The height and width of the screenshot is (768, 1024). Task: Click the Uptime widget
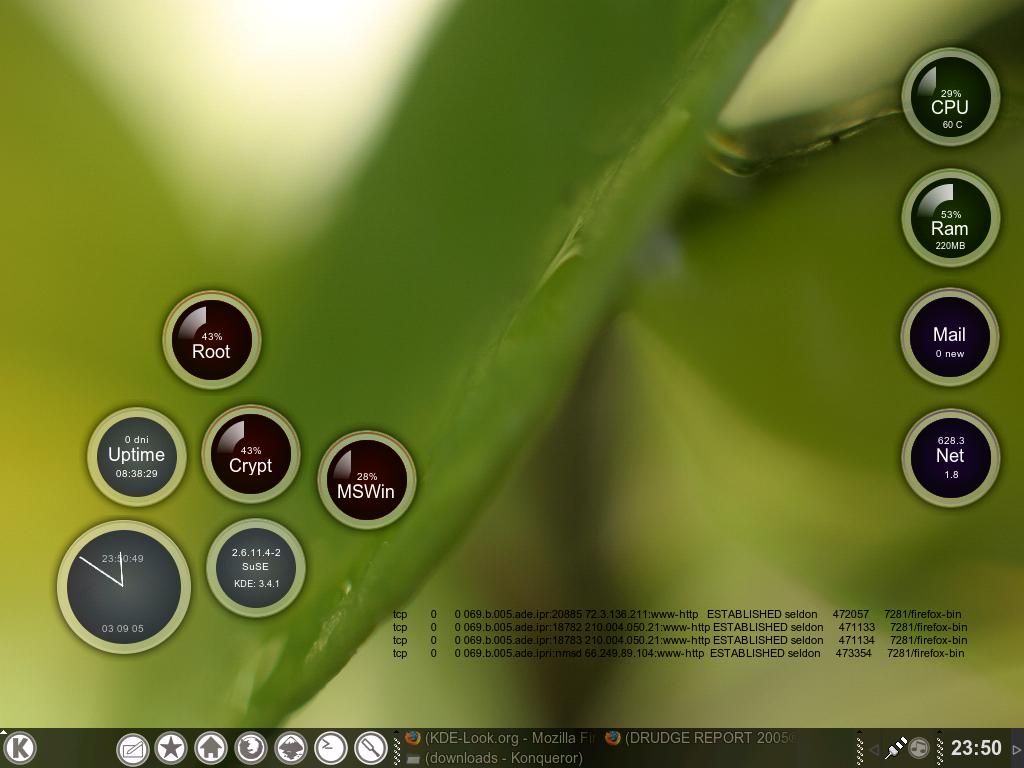click(x=136, y=456)
